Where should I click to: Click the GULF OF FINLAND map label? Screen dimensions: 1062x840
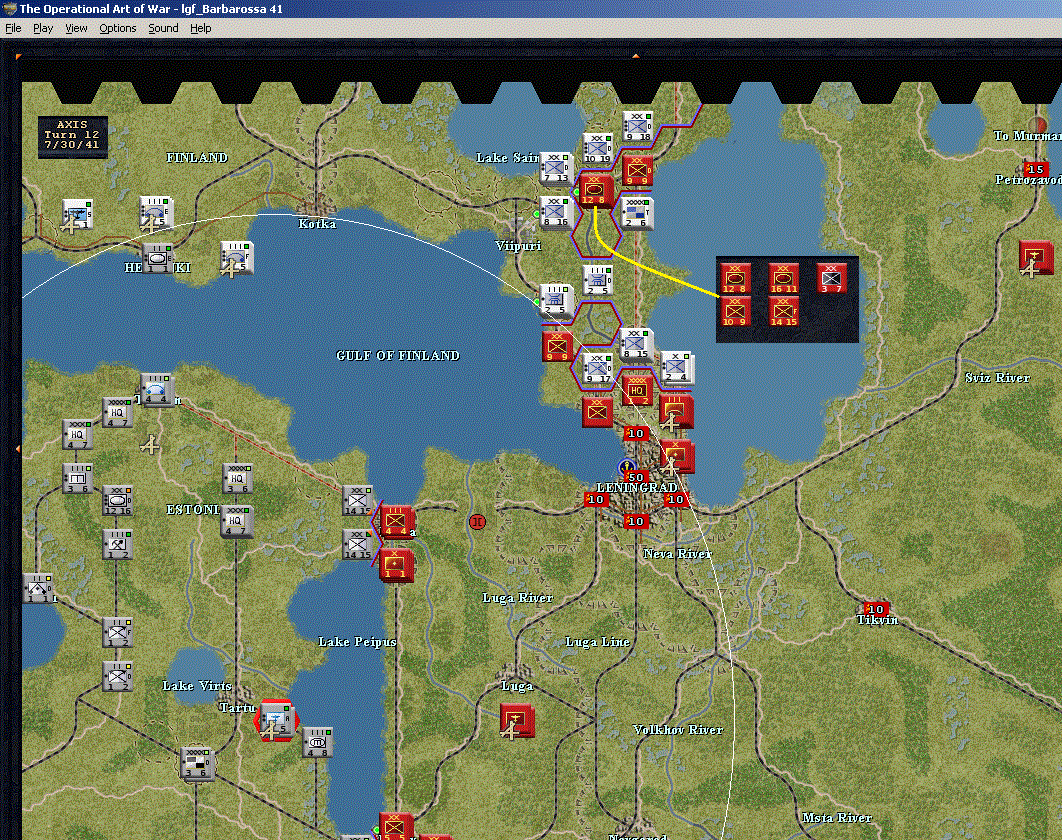point(398,356)
